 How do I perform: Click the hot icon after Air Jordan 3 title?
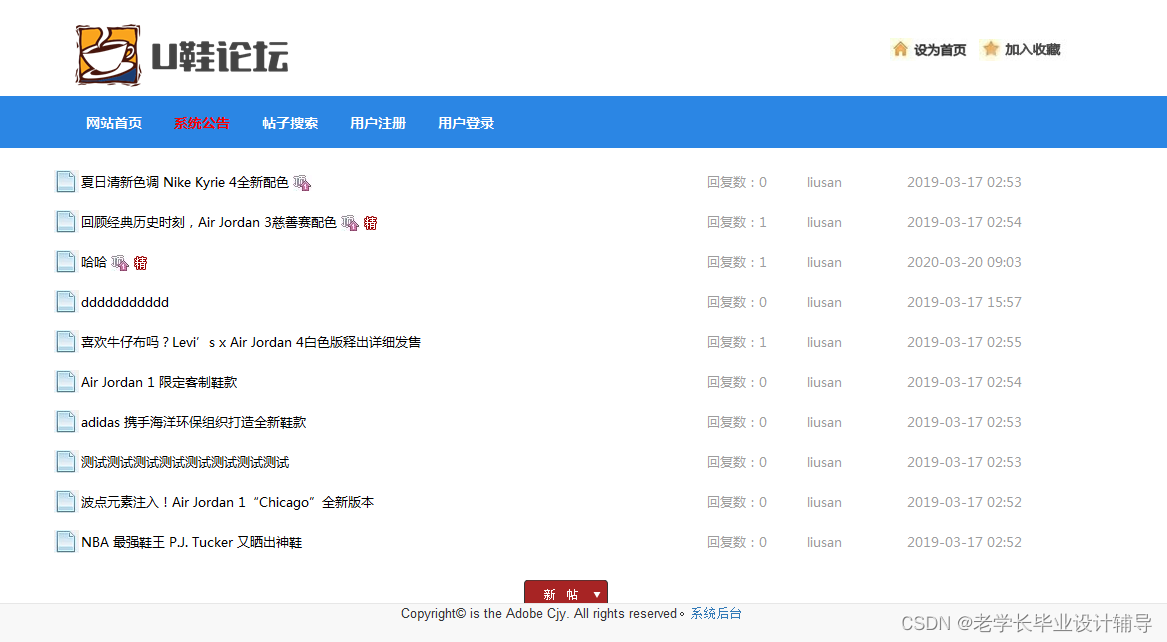(349, 222)
